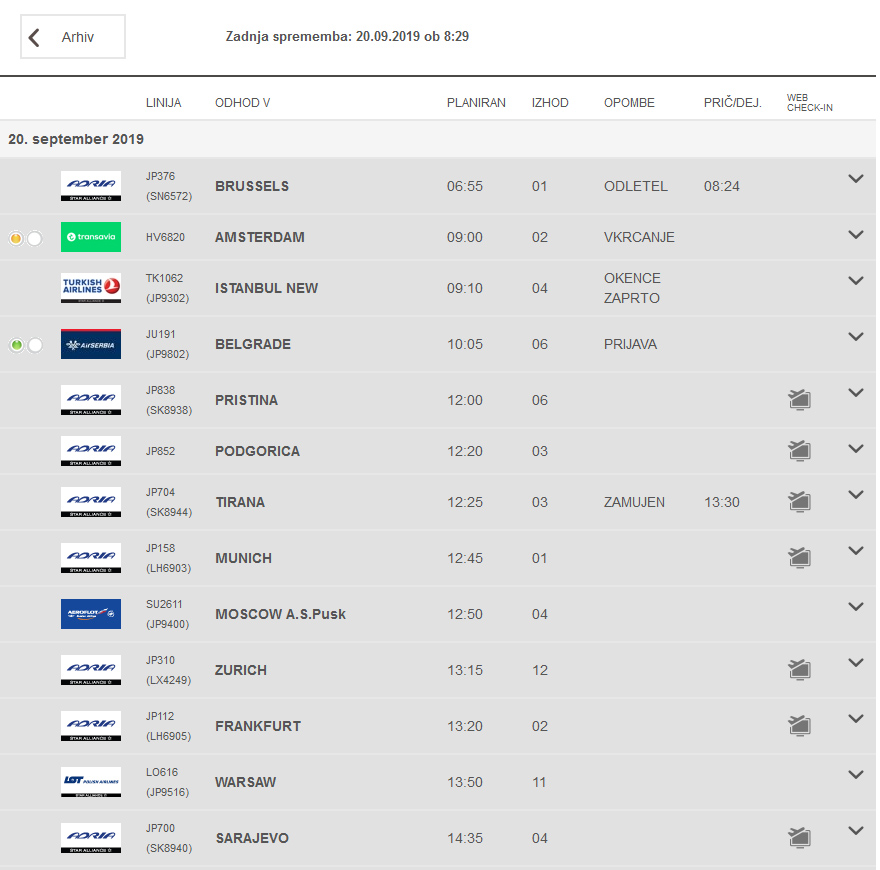Expand Istanbul New flight row
The width and height of the screenshot is (880, 870).
855,281
